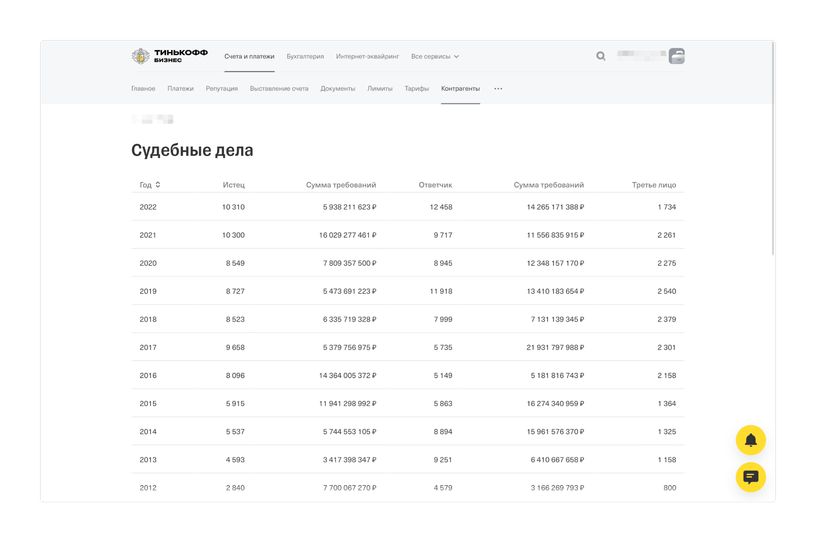This screenshot has height=543, width=816.
Task: Click the amount 16 029 277 461 ₽
Action: tap(348, 235)
